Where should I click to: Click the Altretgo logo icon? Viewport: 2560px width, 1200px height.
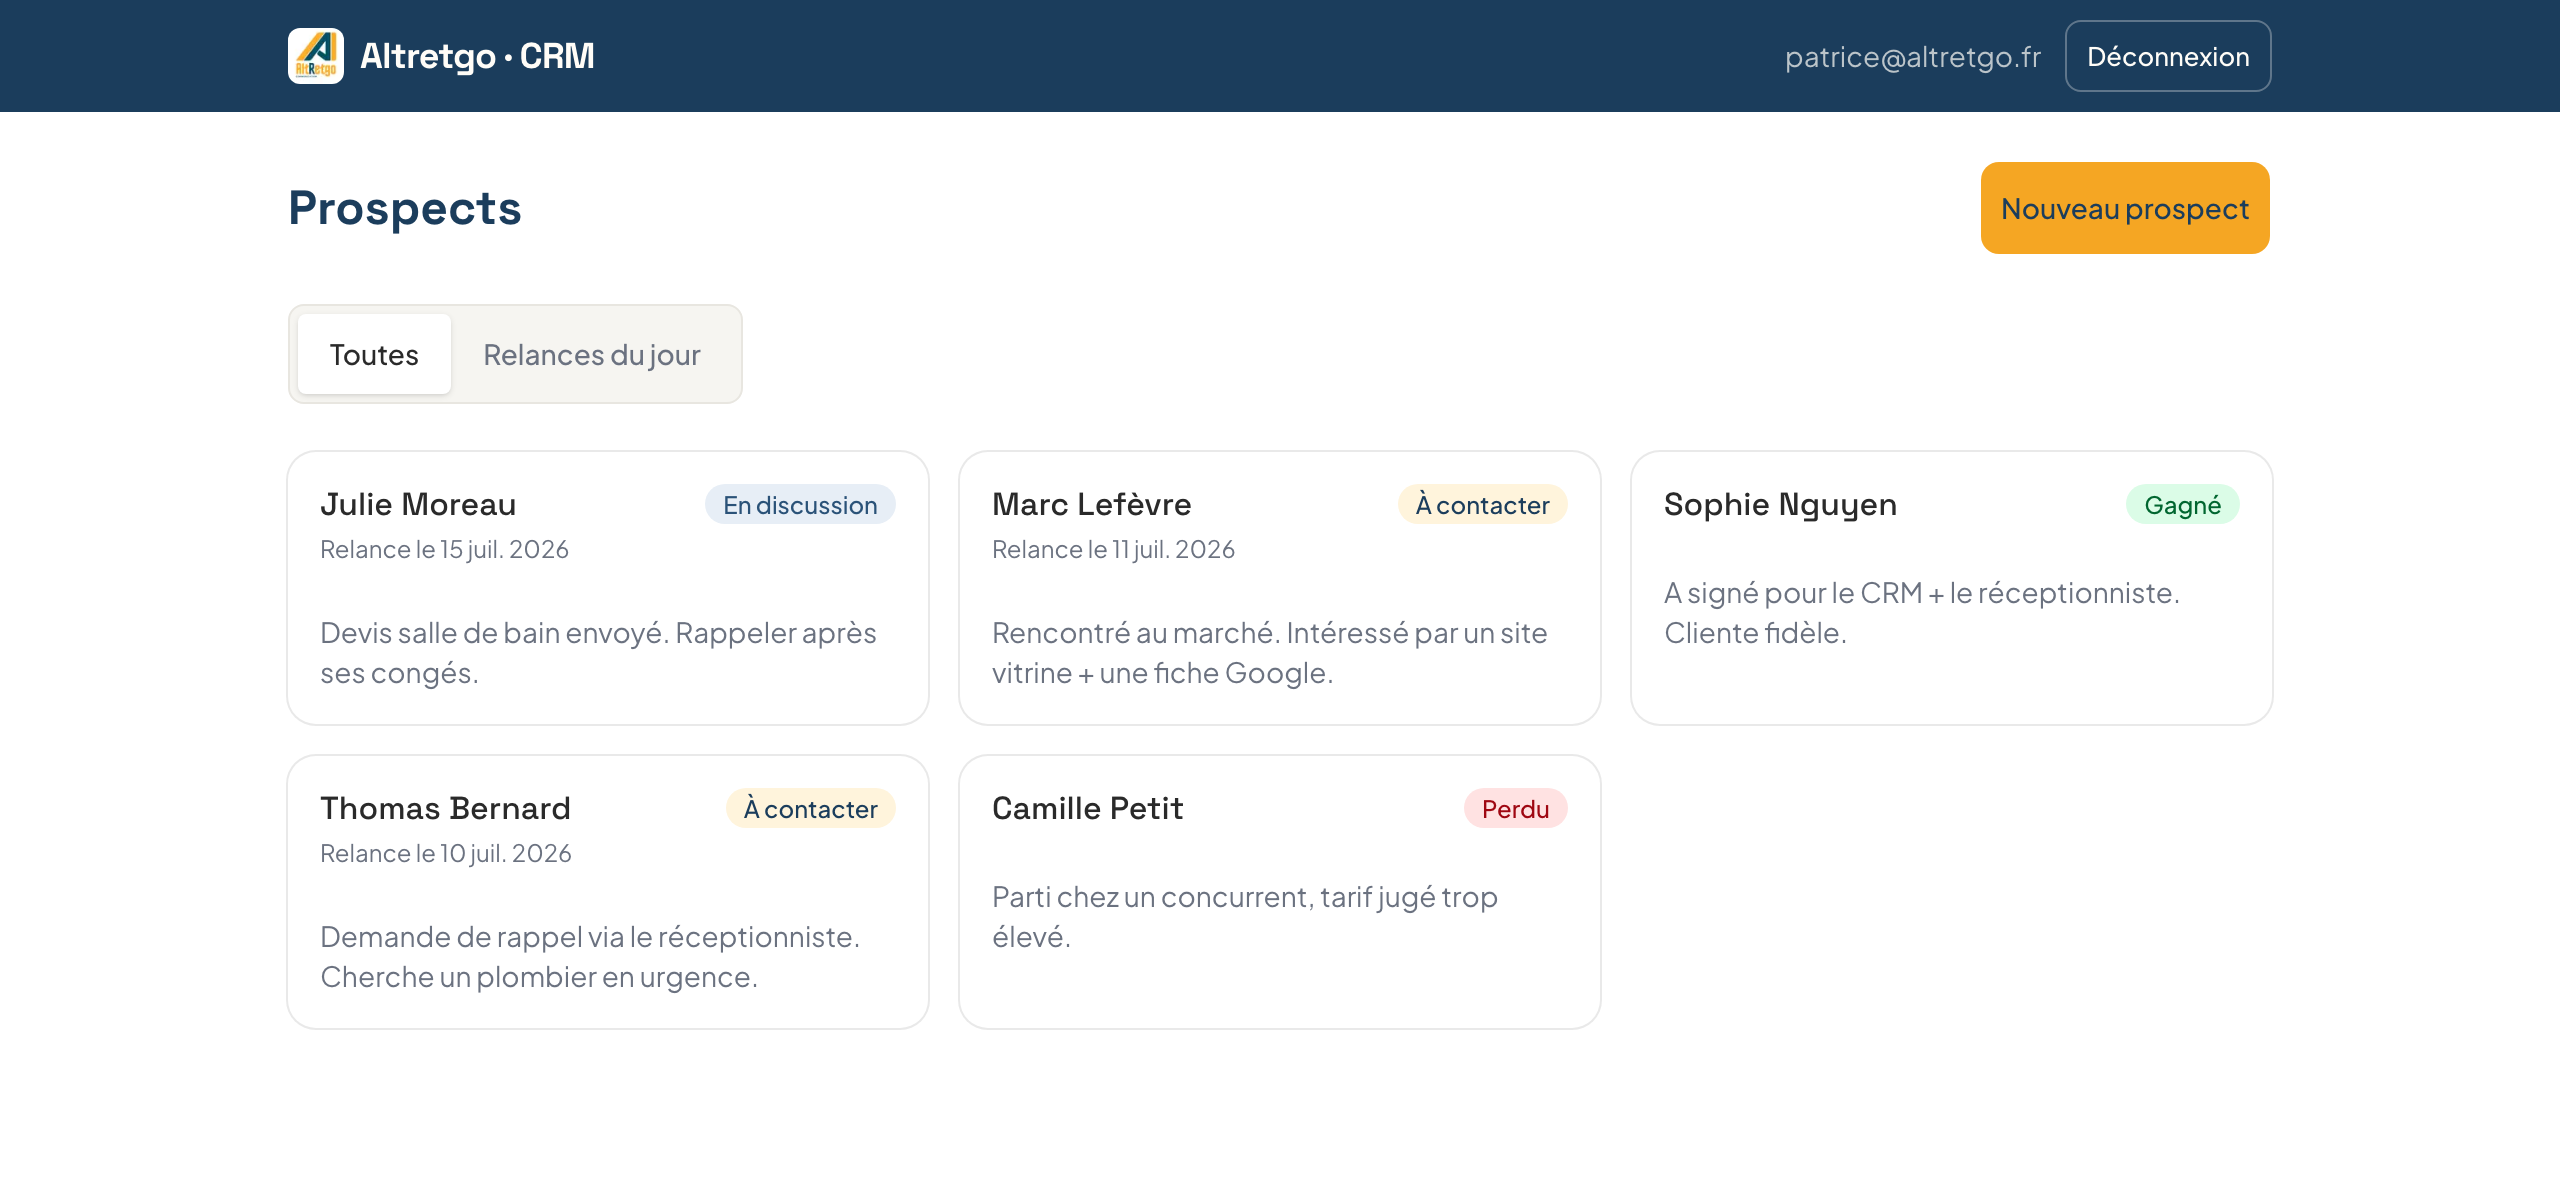click(316, 56)
